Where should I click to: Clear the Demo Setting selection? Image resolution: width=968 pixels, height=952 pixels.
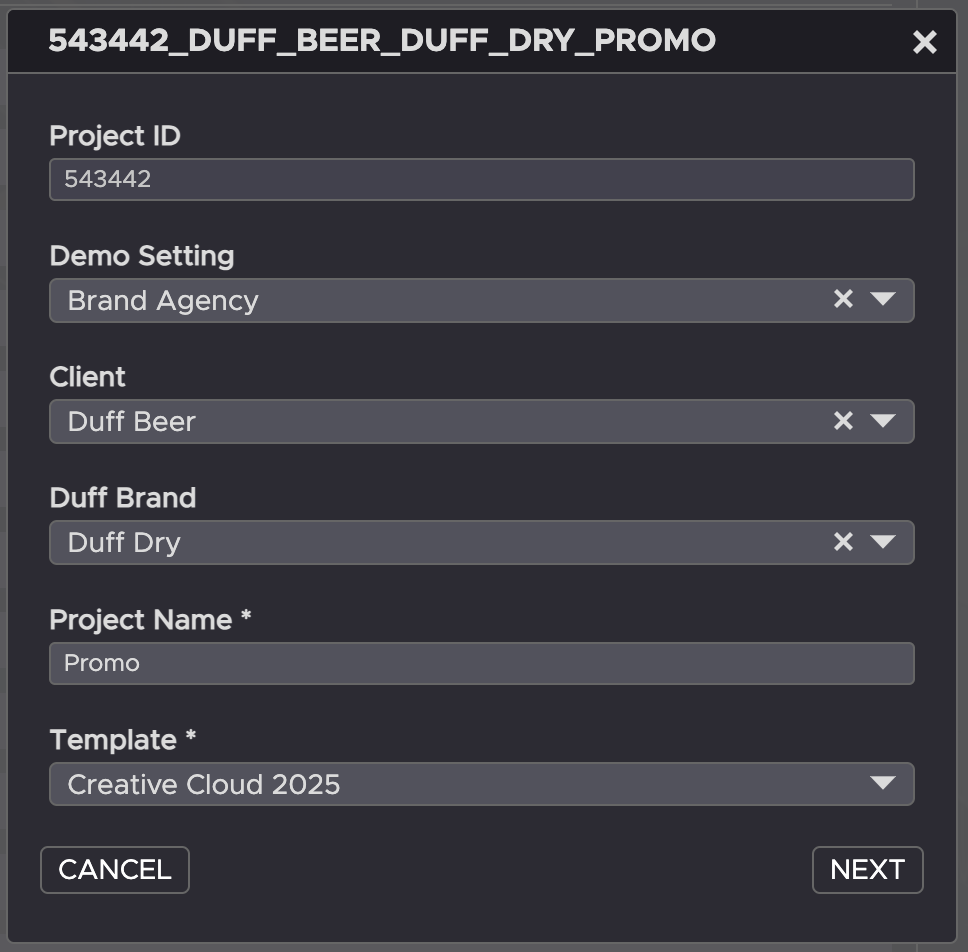pyautogui.click(x=843, y=299)
